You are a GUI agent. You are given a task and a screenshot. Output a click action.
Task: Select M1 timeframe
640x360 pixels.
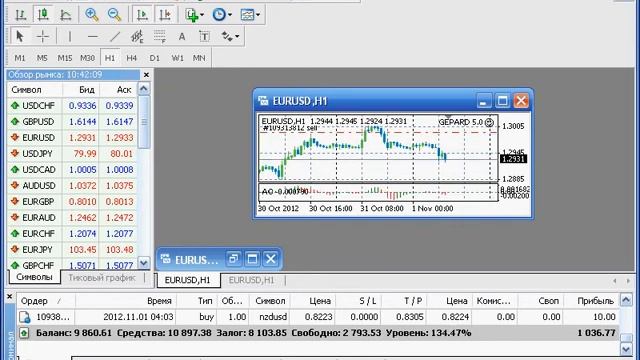point(20,58)
